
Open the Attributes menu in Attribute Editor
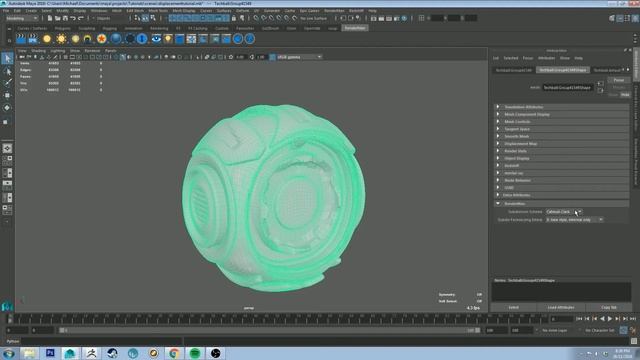tap(546, 58)
